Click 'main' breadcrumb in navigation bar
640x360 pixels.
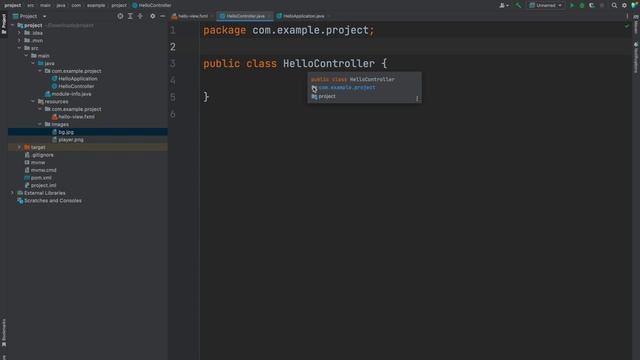45,5
